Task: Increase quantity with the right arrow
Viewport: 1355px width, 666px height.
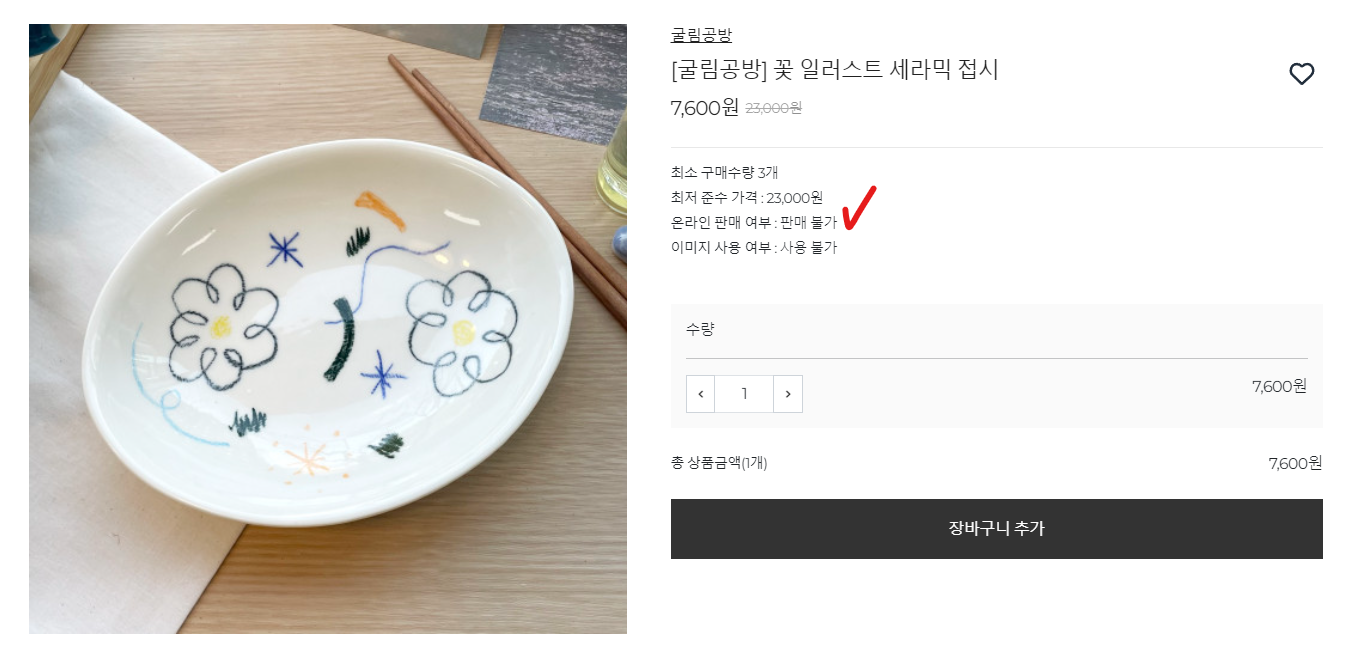Action: pos(788,394)
